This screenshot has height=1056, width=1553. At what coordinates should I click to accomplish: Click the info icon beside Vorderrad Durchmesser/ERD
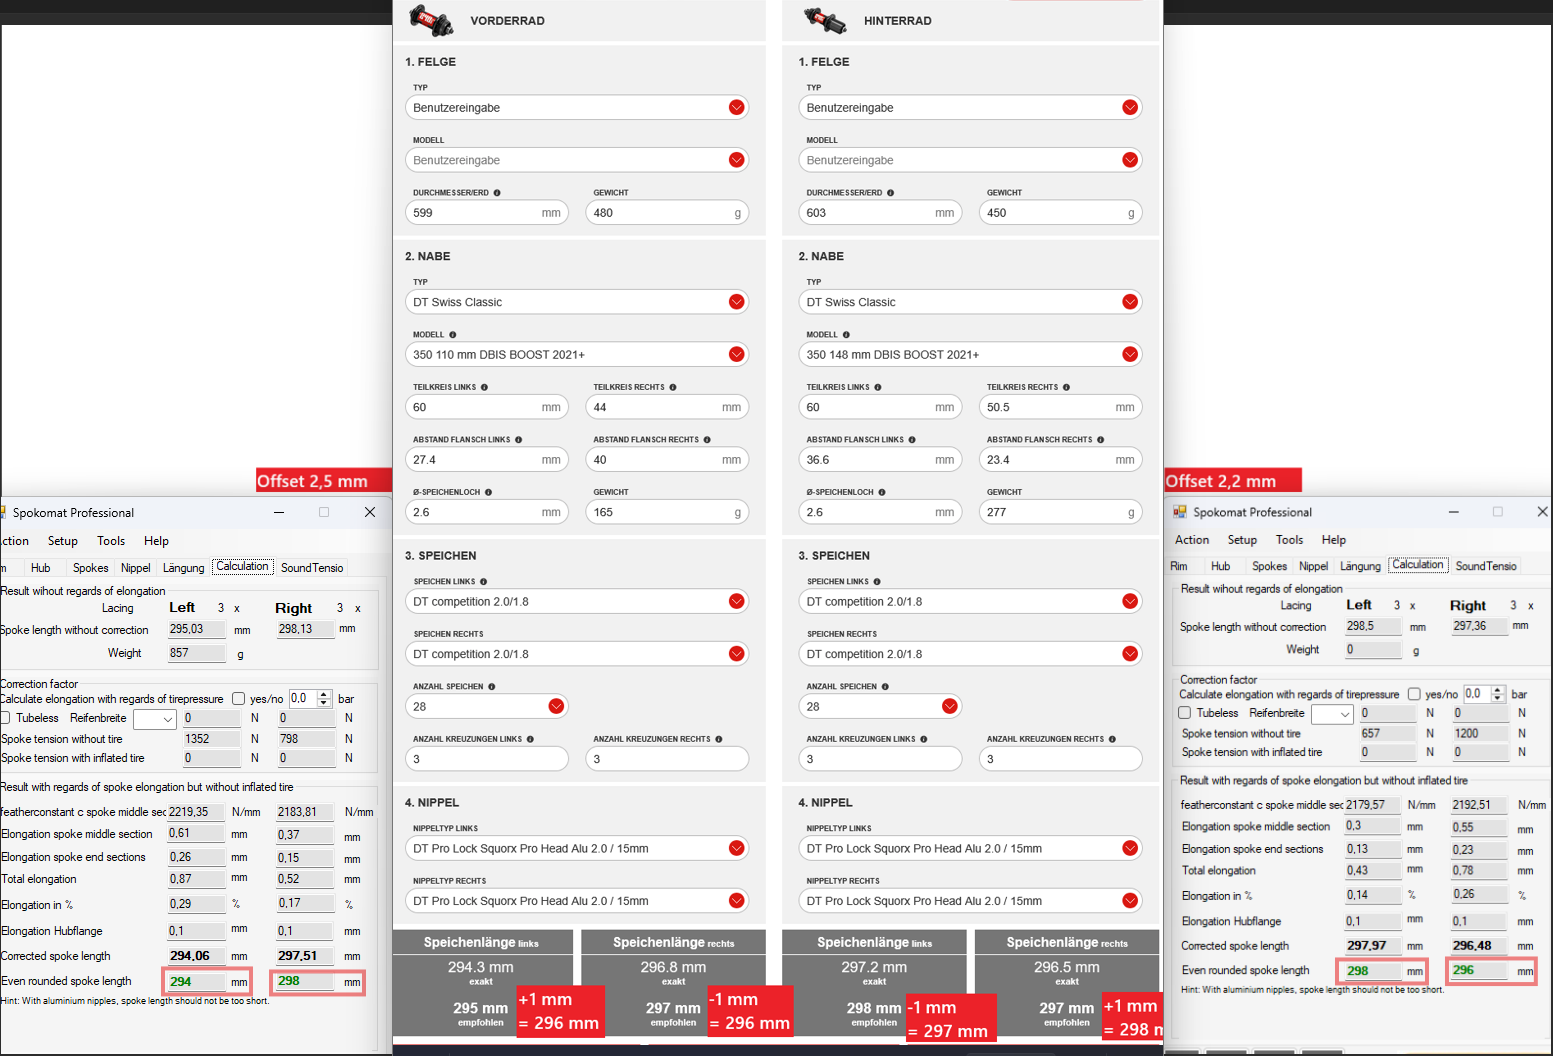497,193
